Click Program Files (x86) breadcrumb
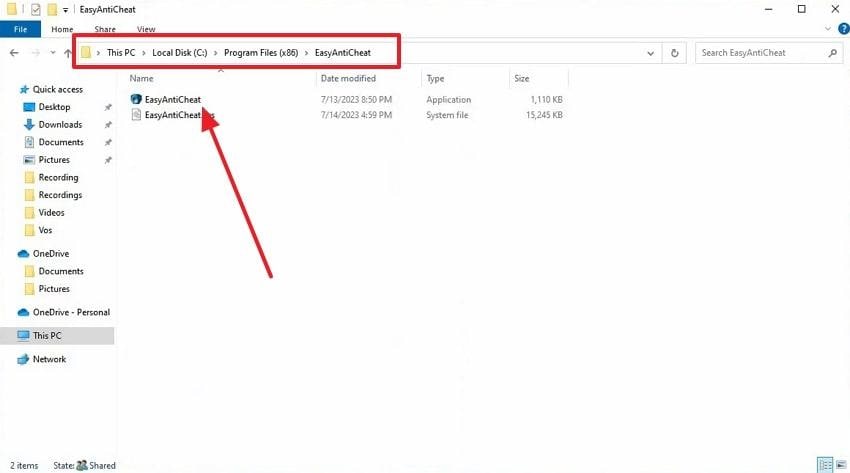850x473 pixels. (261, 53)
